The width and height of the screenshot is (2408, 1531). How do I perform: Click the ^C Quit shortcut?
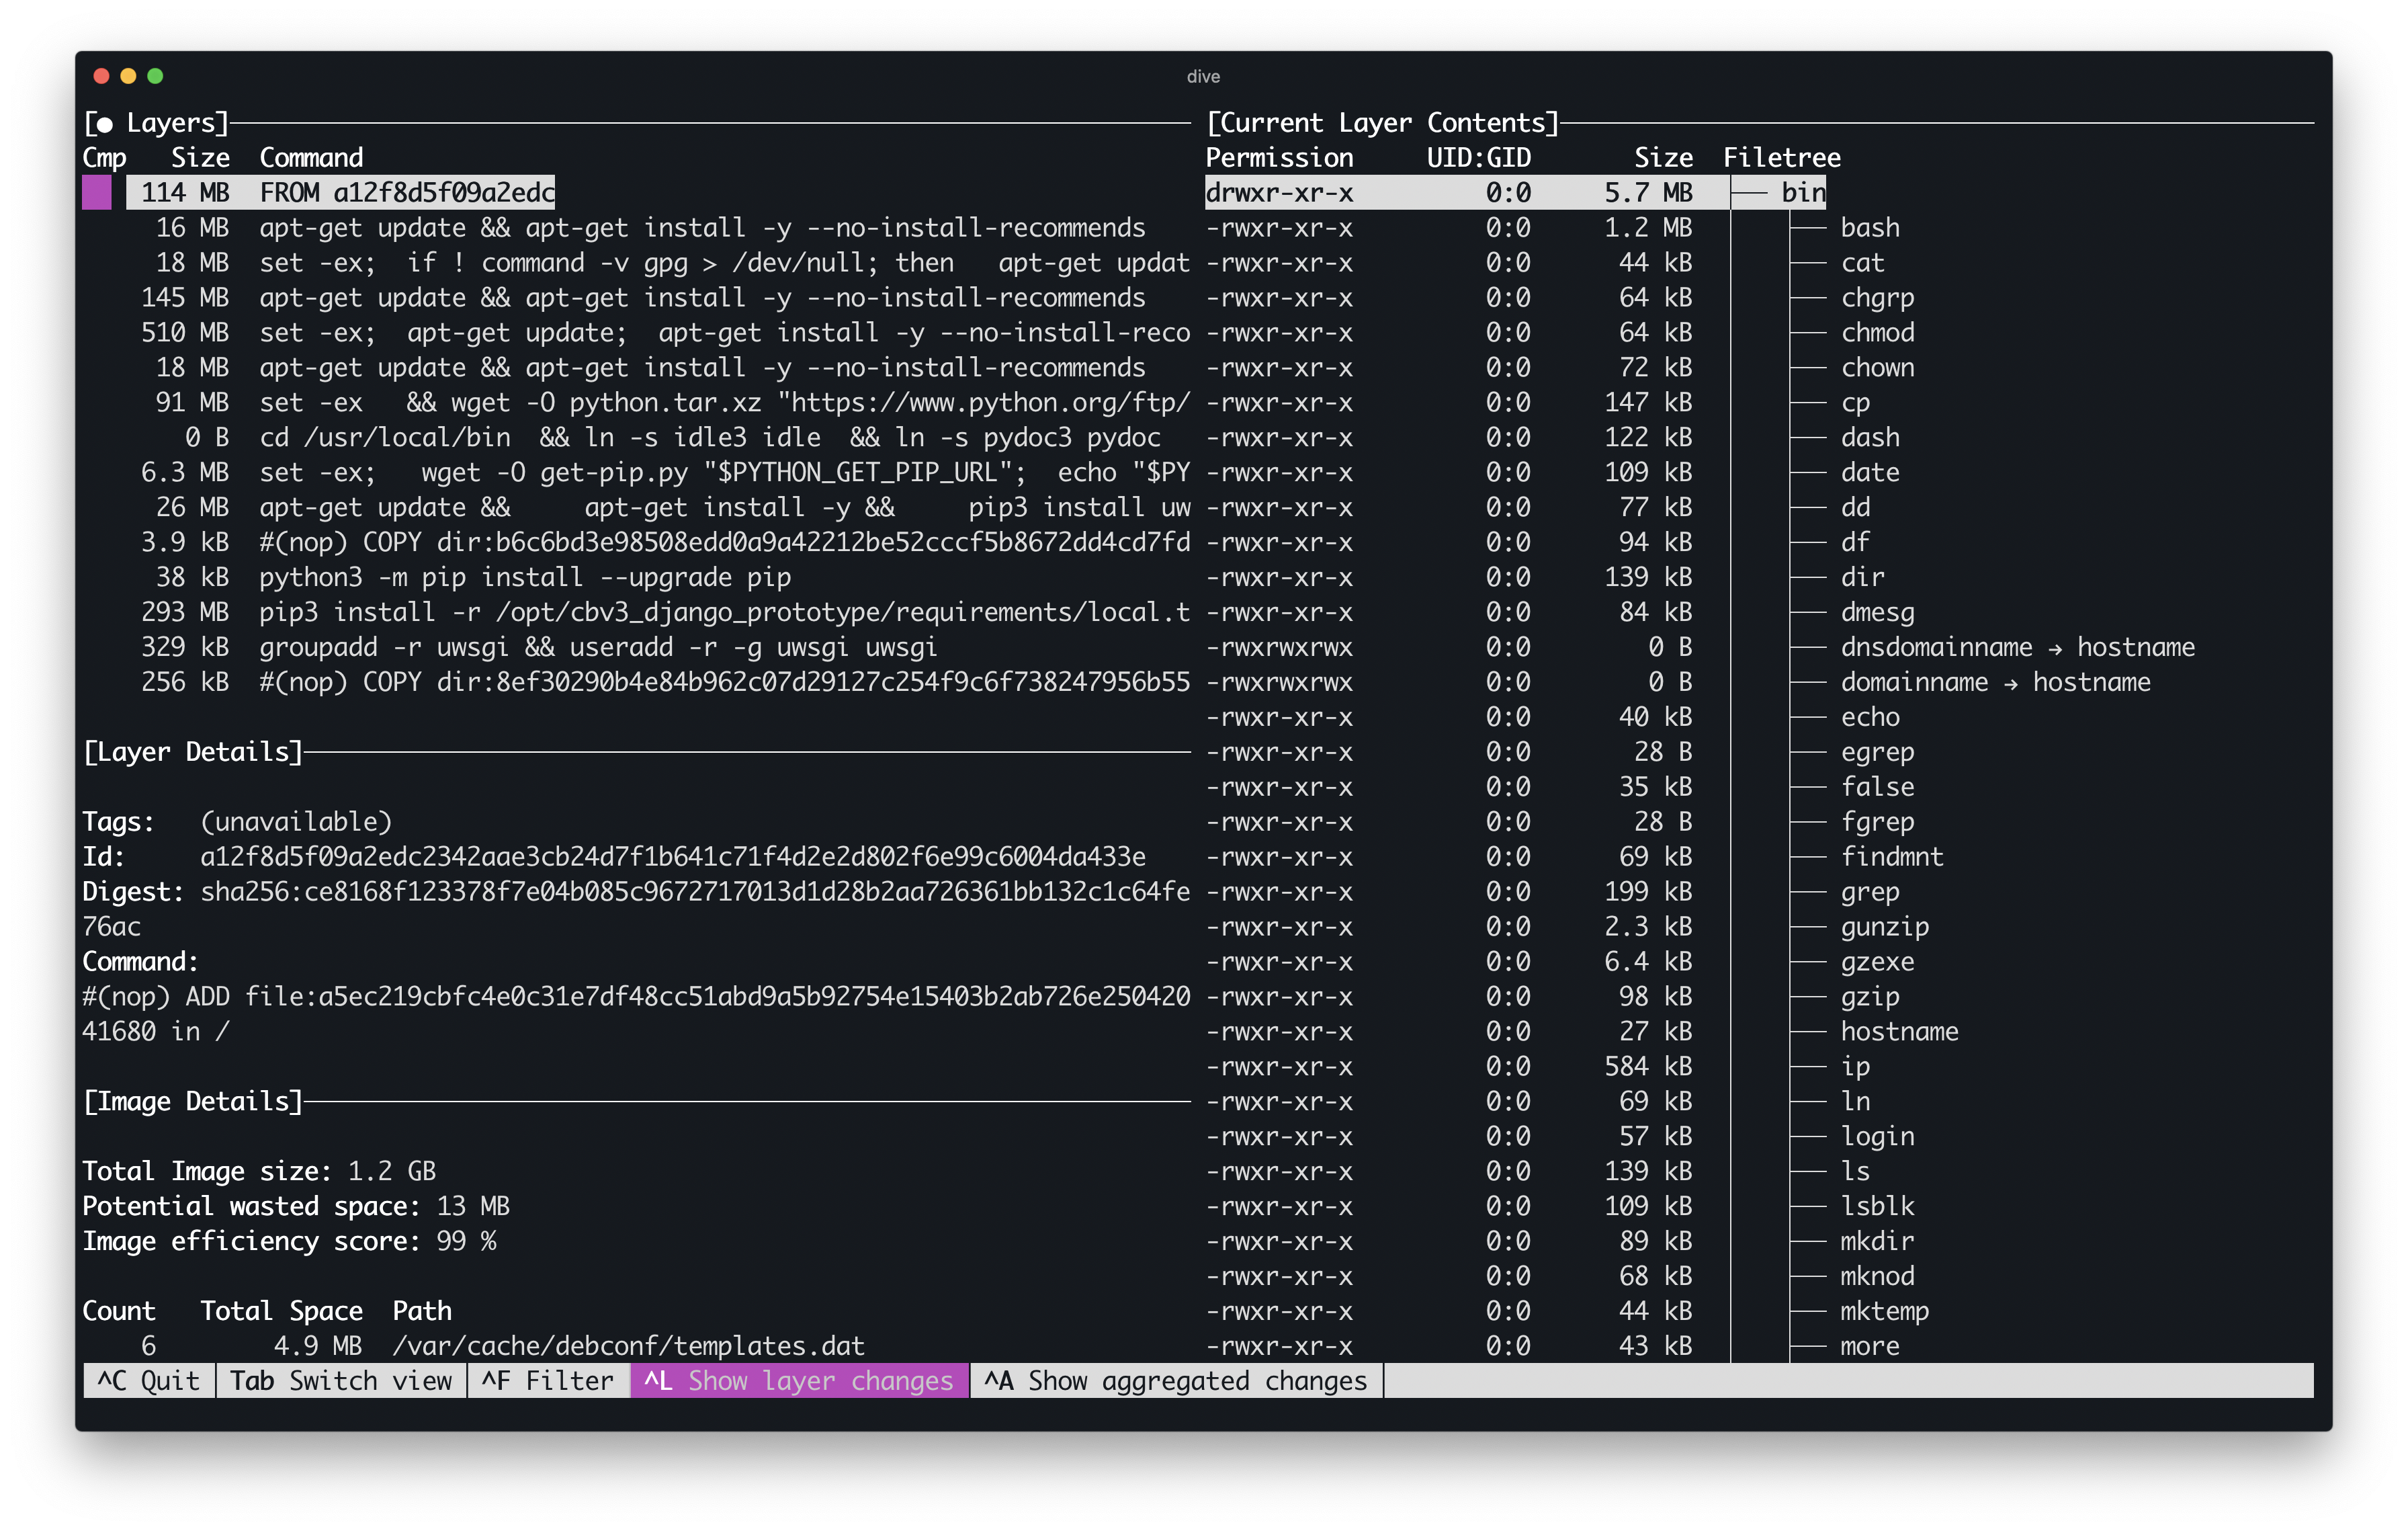pyautogui.click(x=149, y=1380)
